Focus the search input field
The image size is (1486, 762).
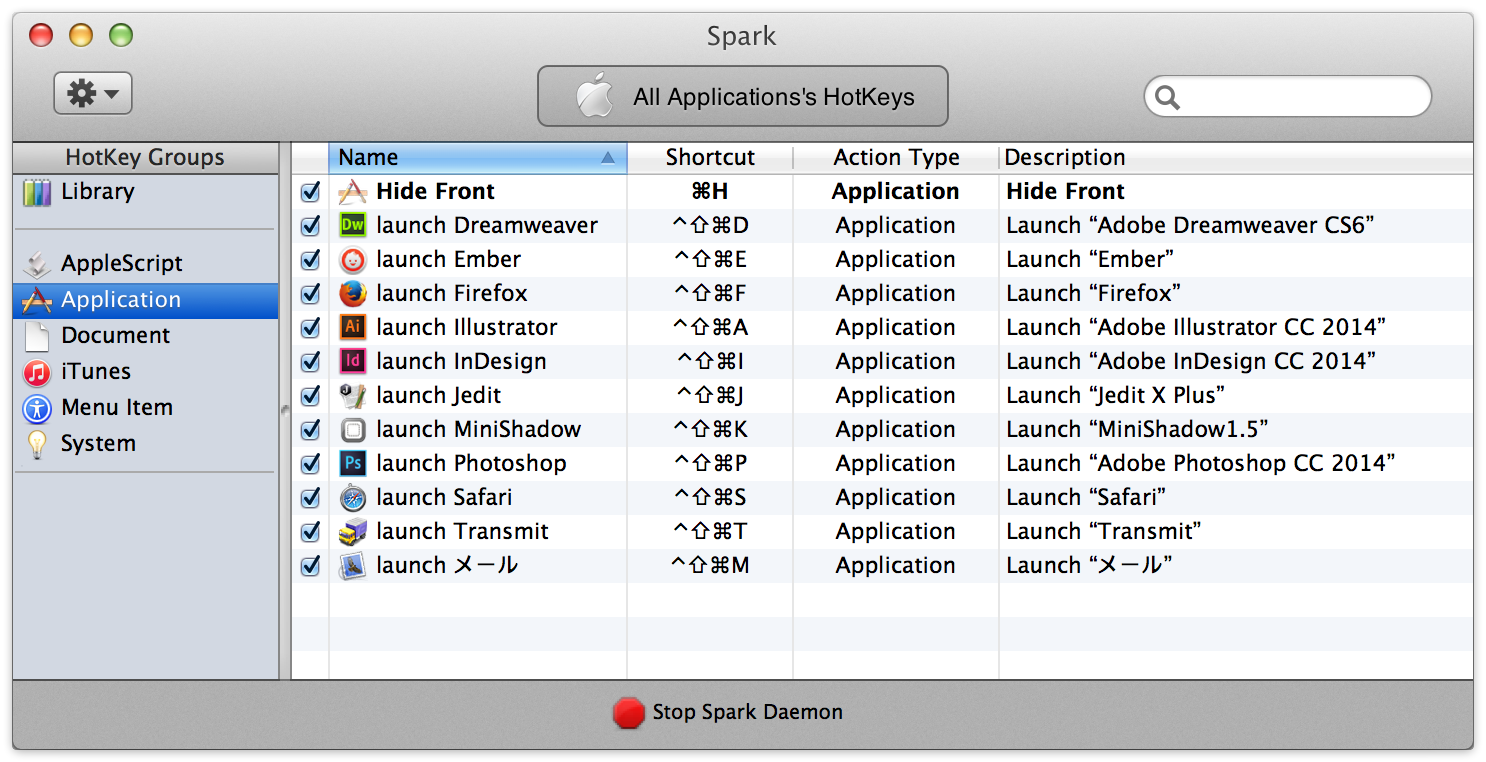pos(1288,97)
